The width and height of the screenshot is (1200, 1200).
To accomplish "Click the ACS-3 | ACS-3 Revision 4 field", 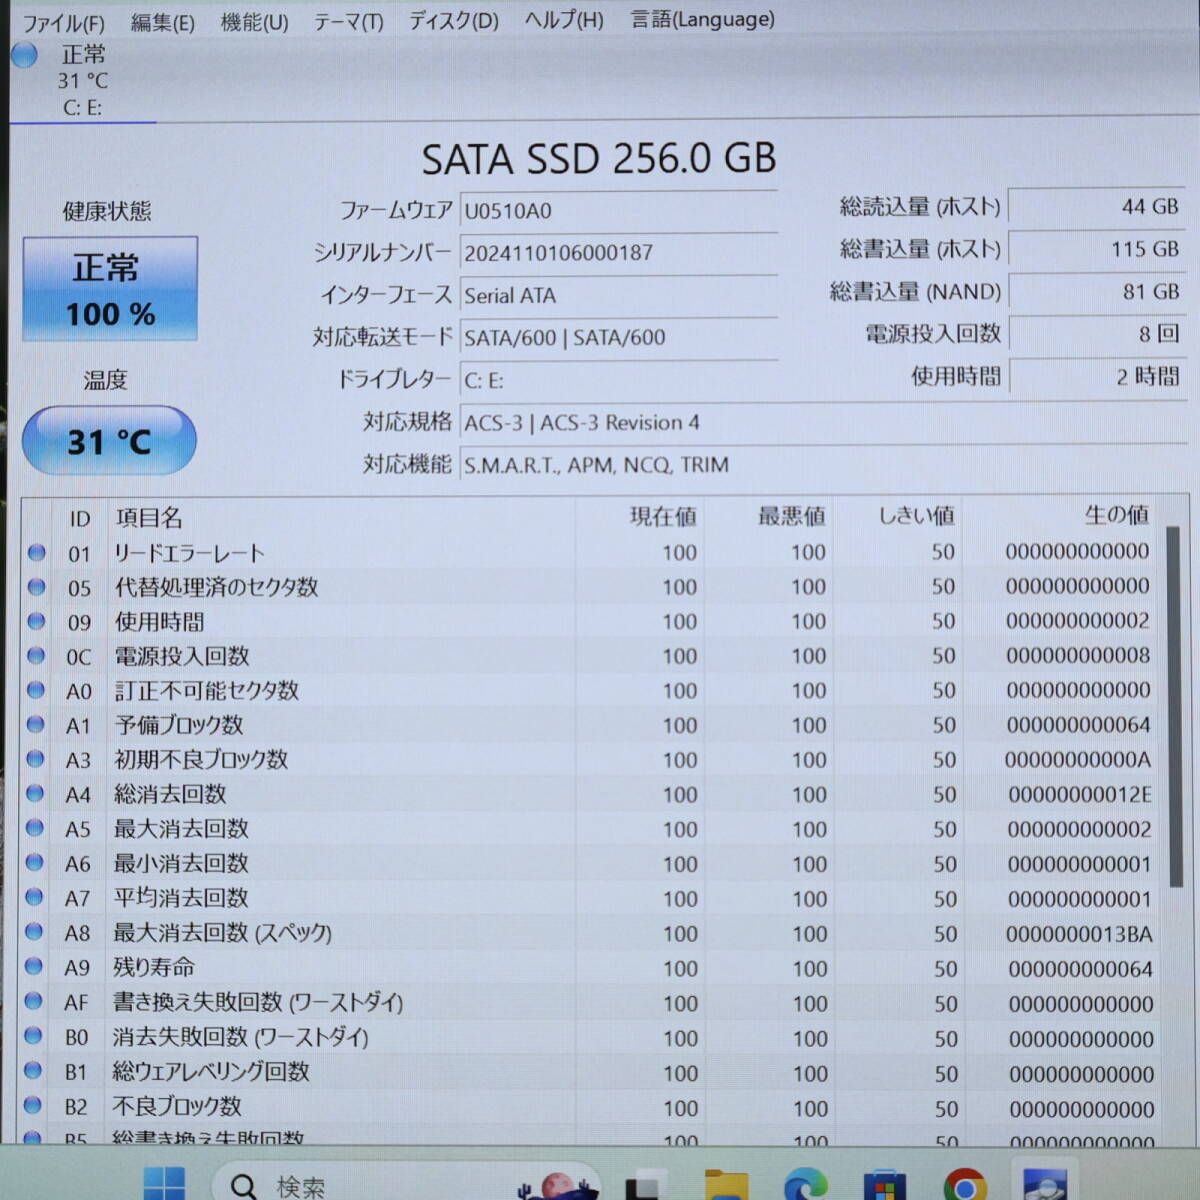I will (x=823, y=422).
